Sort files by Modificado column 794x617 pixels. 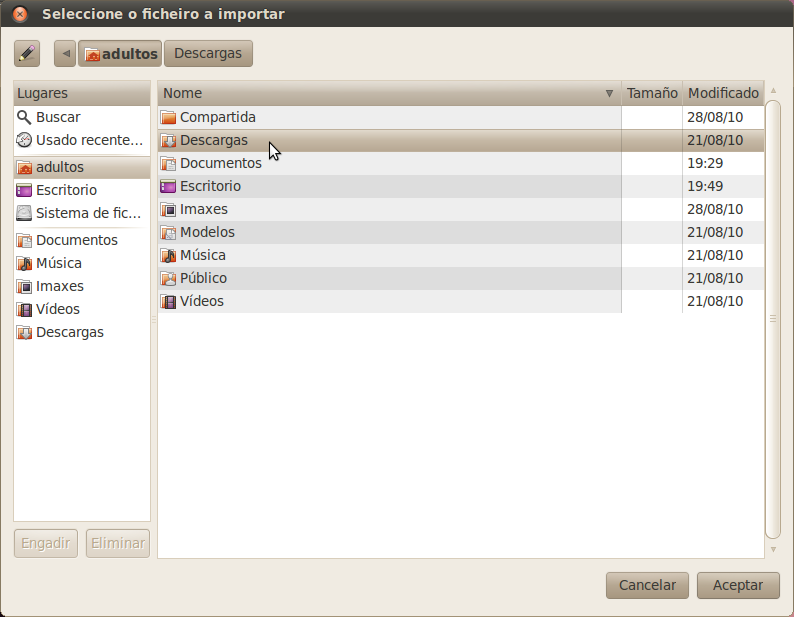click(x=723, y=93)
